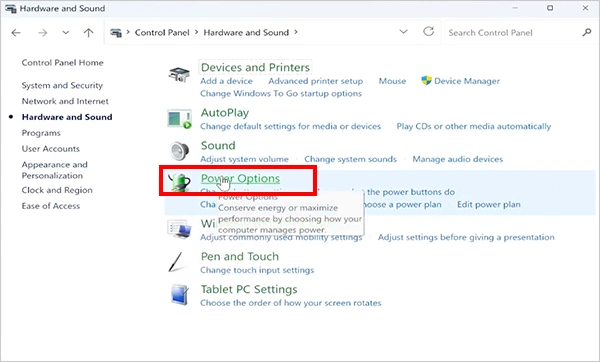Image resolution: width=600 pixels, height=362 pixels.
Task: Open Tablet PC Settings heading
Action: pos(249,289)
